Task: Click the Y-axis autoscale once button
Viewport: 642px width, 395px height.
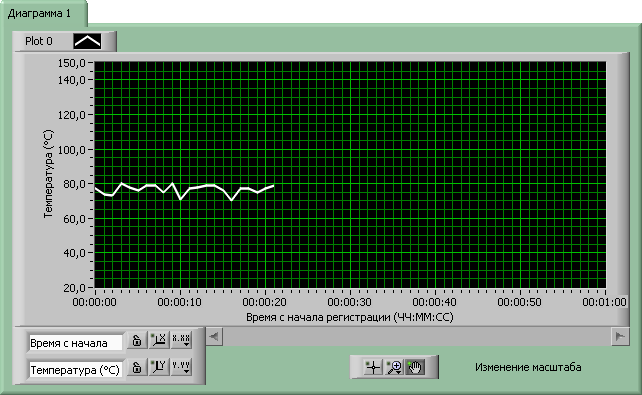Action: tap(159, 367)
